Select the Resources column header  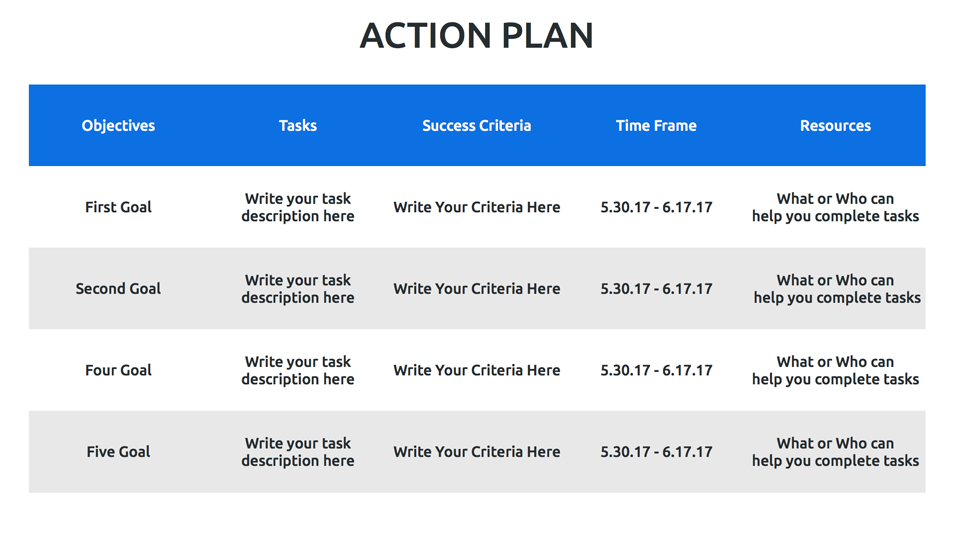(835, 126)
